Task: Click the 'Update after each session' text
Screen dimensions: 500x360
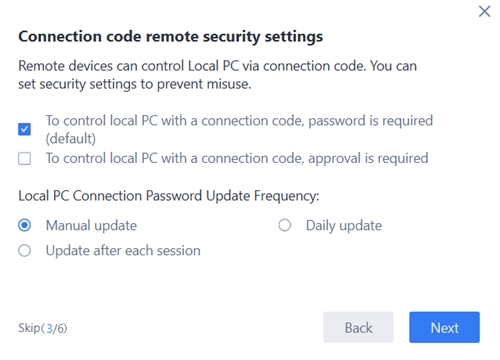Action: (123, 251)
